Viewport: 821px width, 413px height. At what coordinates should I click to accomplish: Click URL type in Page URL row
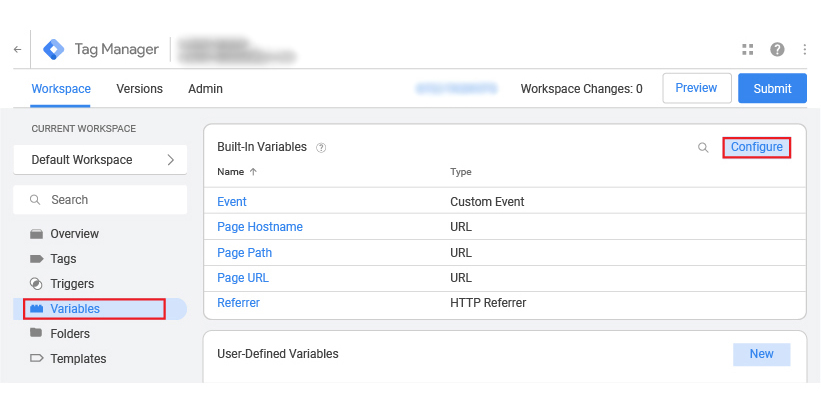[461, 278]
